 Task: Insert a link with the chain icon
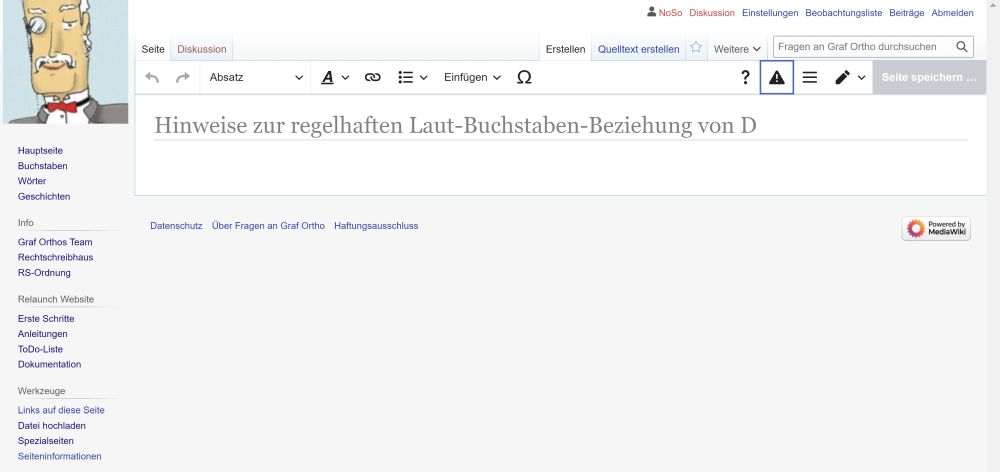[x=372, y=77]
